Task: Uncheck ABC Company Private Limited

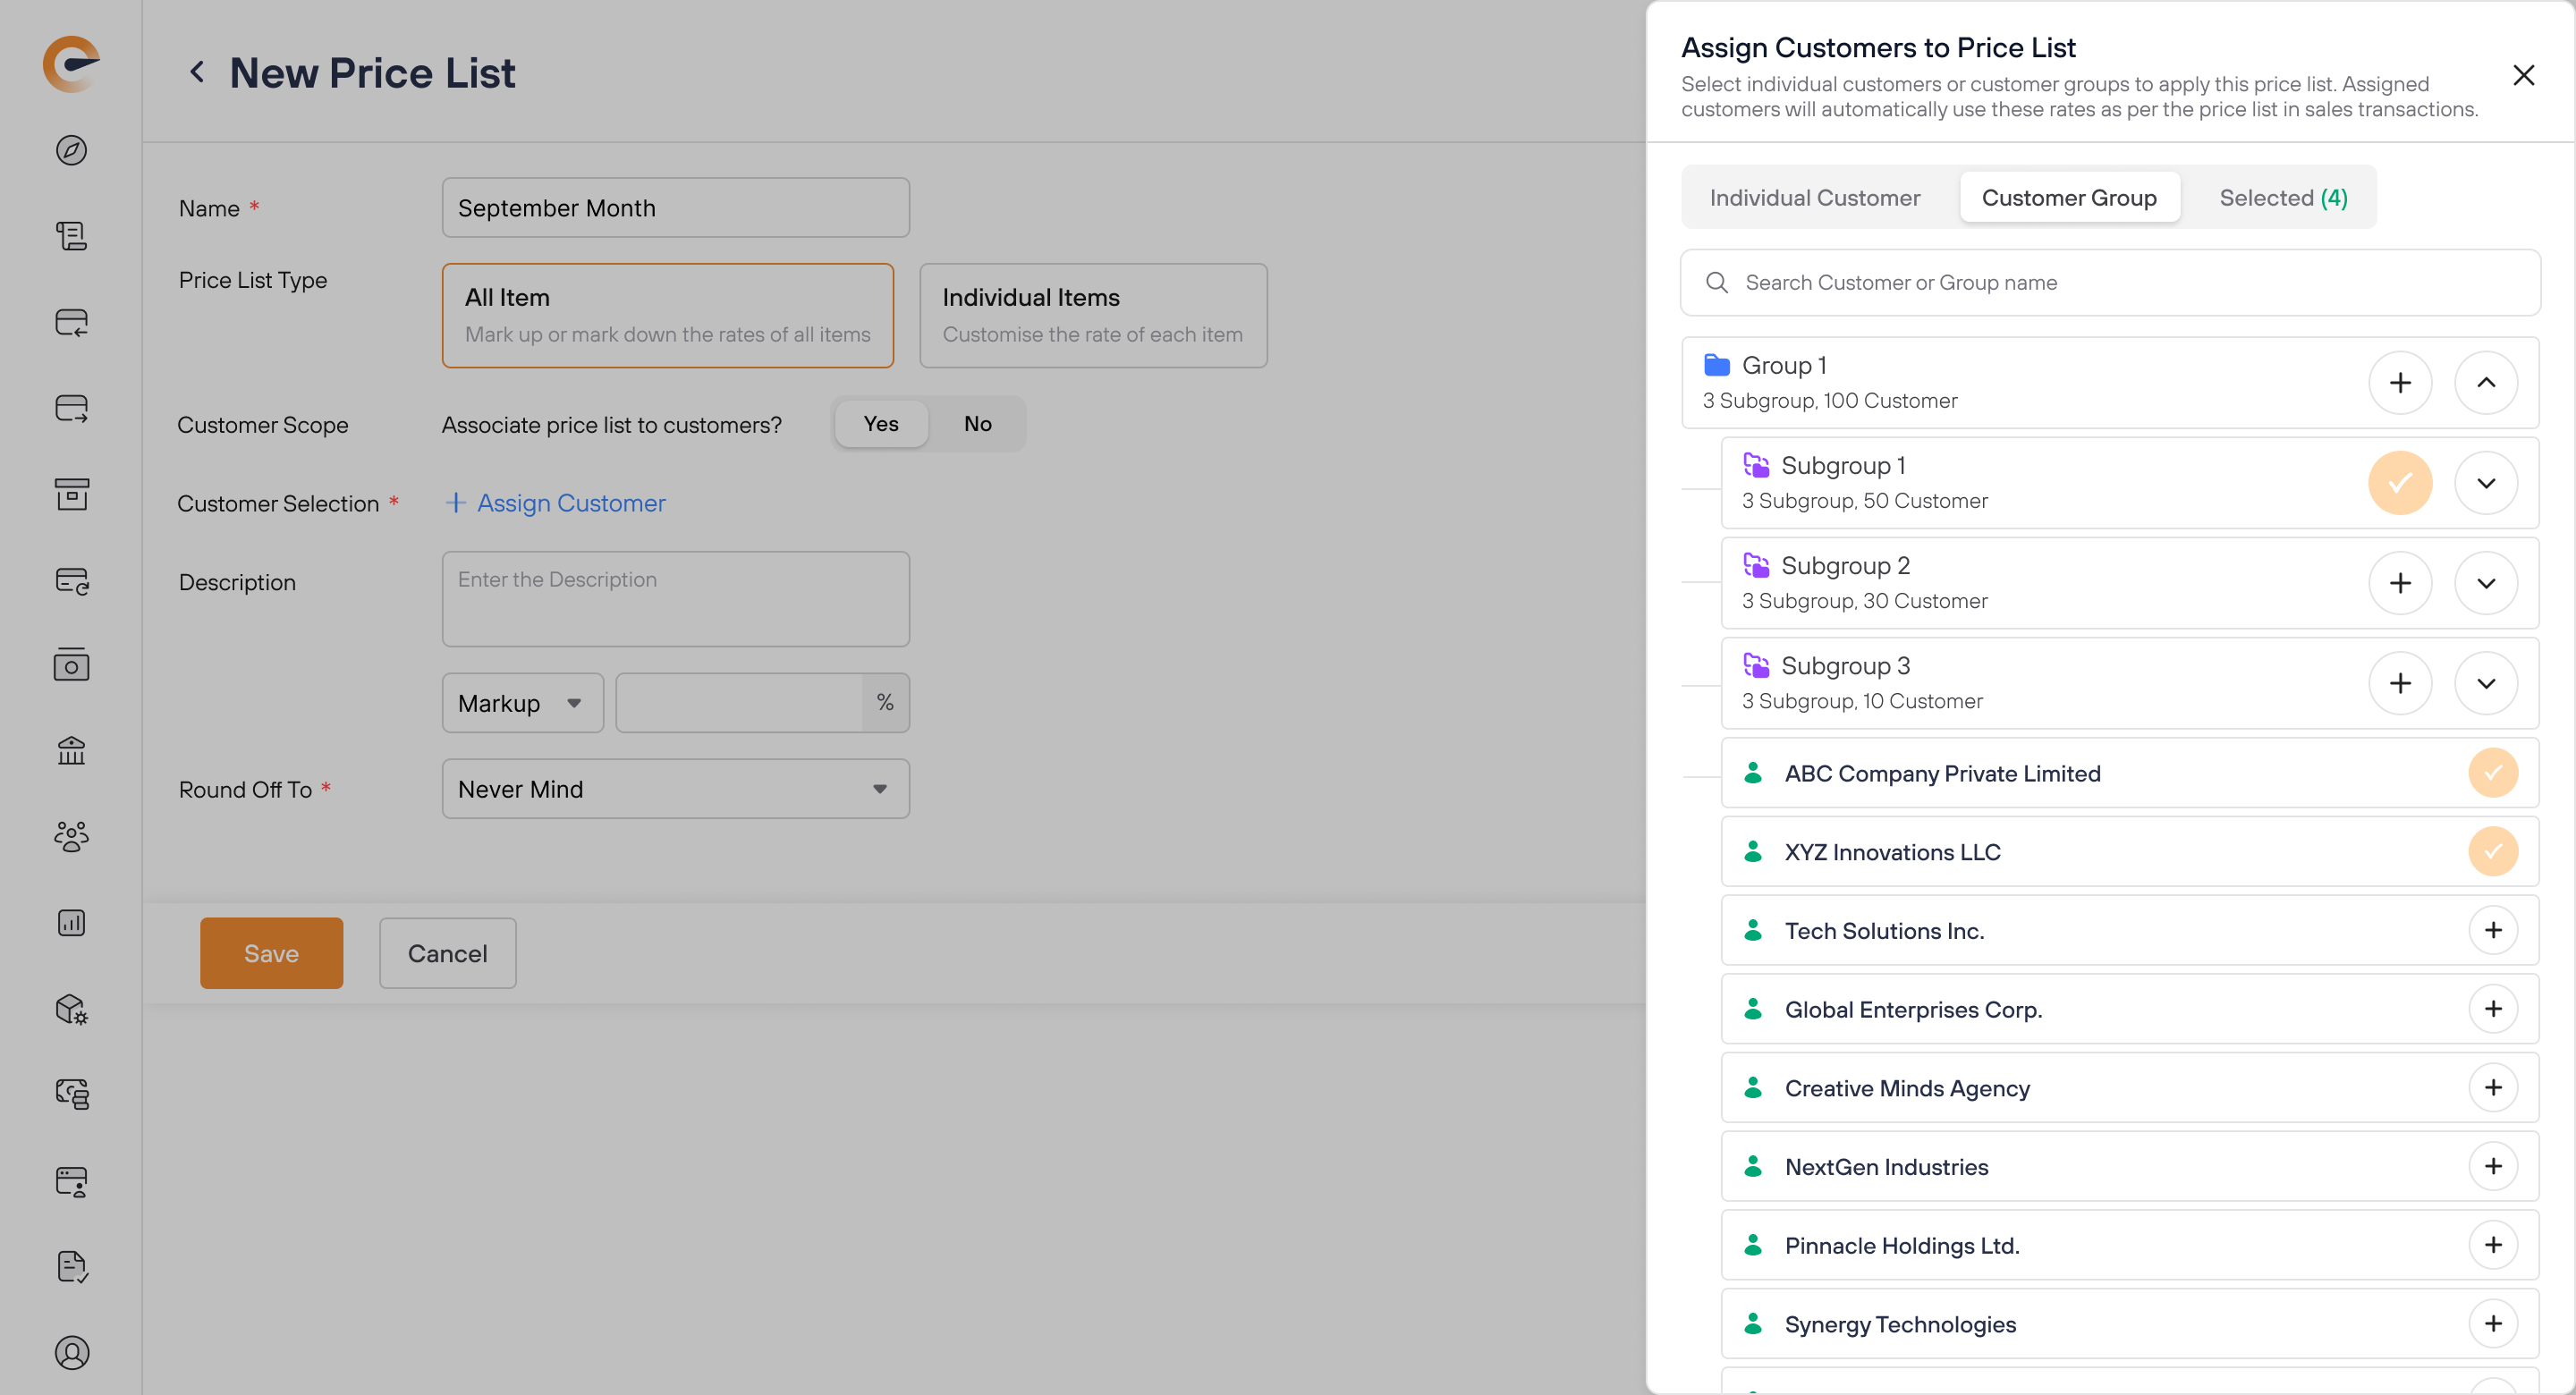Action: pos(2492,773)
